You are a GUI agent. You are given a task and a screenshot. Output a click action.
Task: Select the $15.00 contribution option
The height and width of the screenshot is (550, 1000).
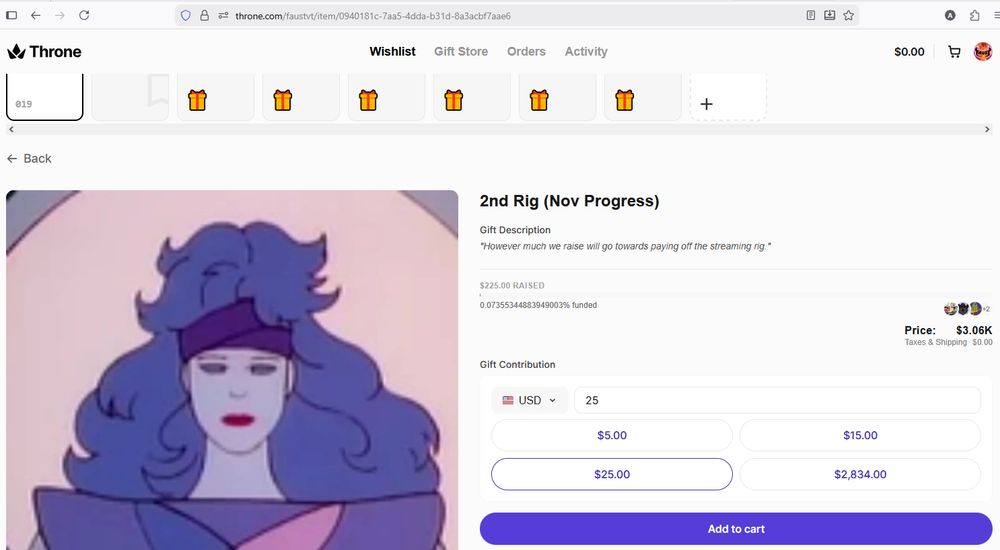(860, 435)
